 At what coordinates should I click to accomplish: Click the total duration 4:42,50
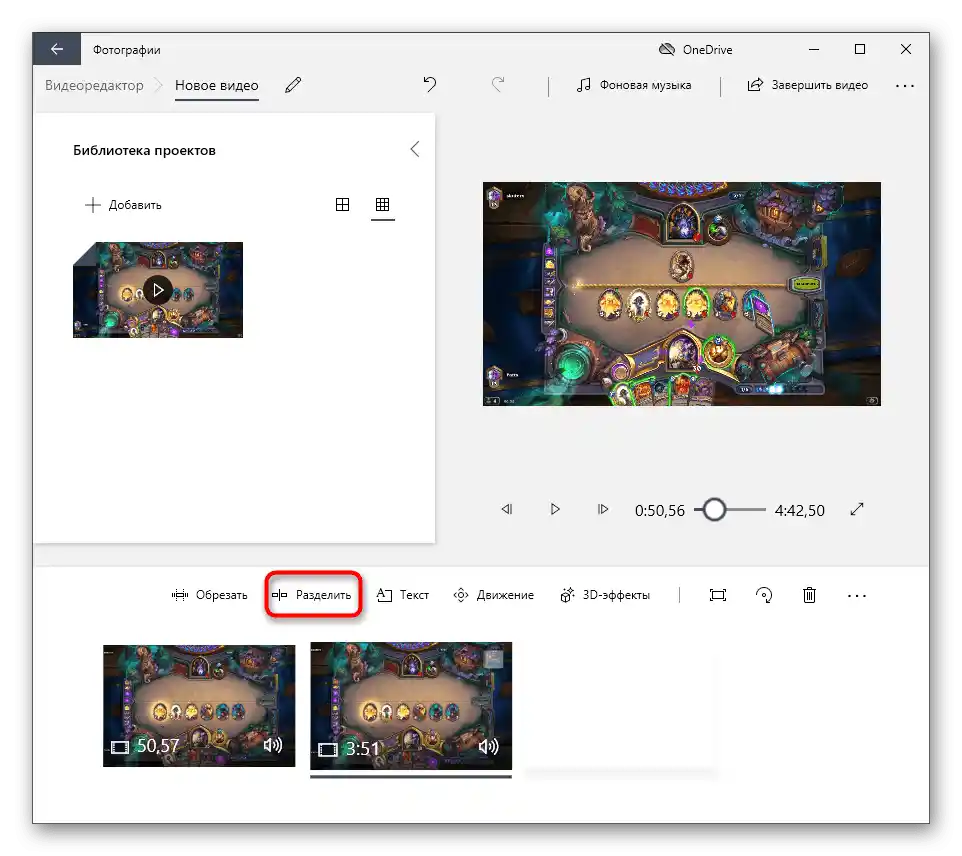point(799,511)
